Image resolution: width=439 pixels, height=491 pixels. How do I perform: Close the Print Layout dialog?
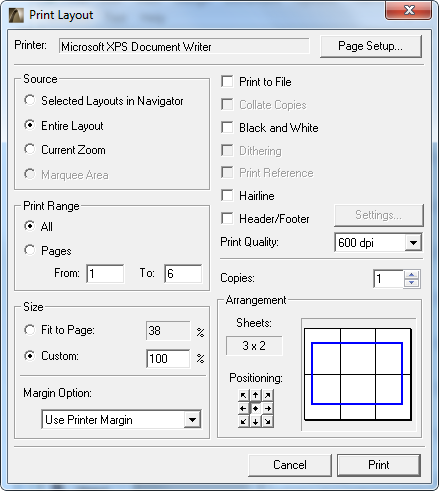click(409, 11)
